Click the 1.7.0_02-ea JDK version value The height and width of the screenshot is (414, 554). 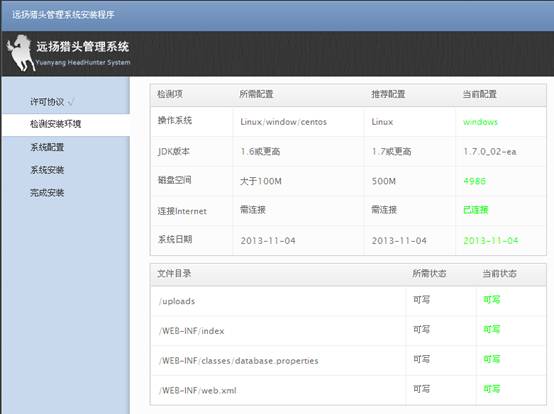pyautogui.click(x=490, y=152)
